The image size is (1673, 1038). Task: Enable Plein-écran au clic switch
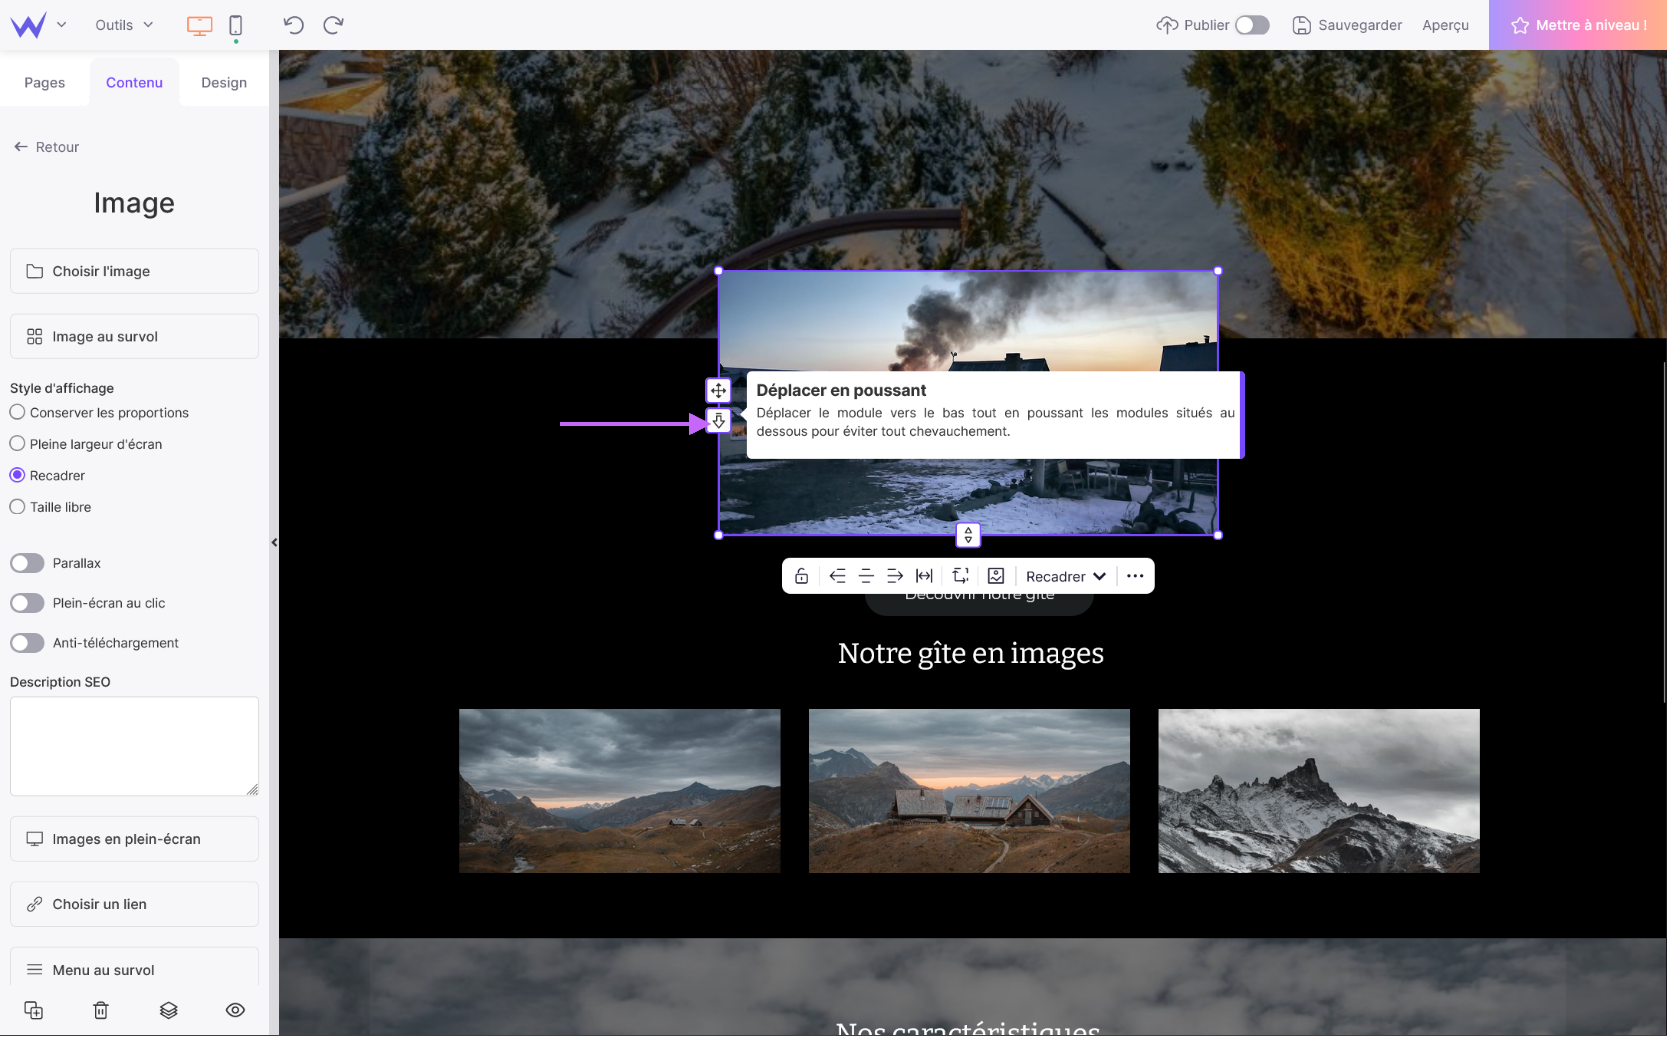[28, 604]
